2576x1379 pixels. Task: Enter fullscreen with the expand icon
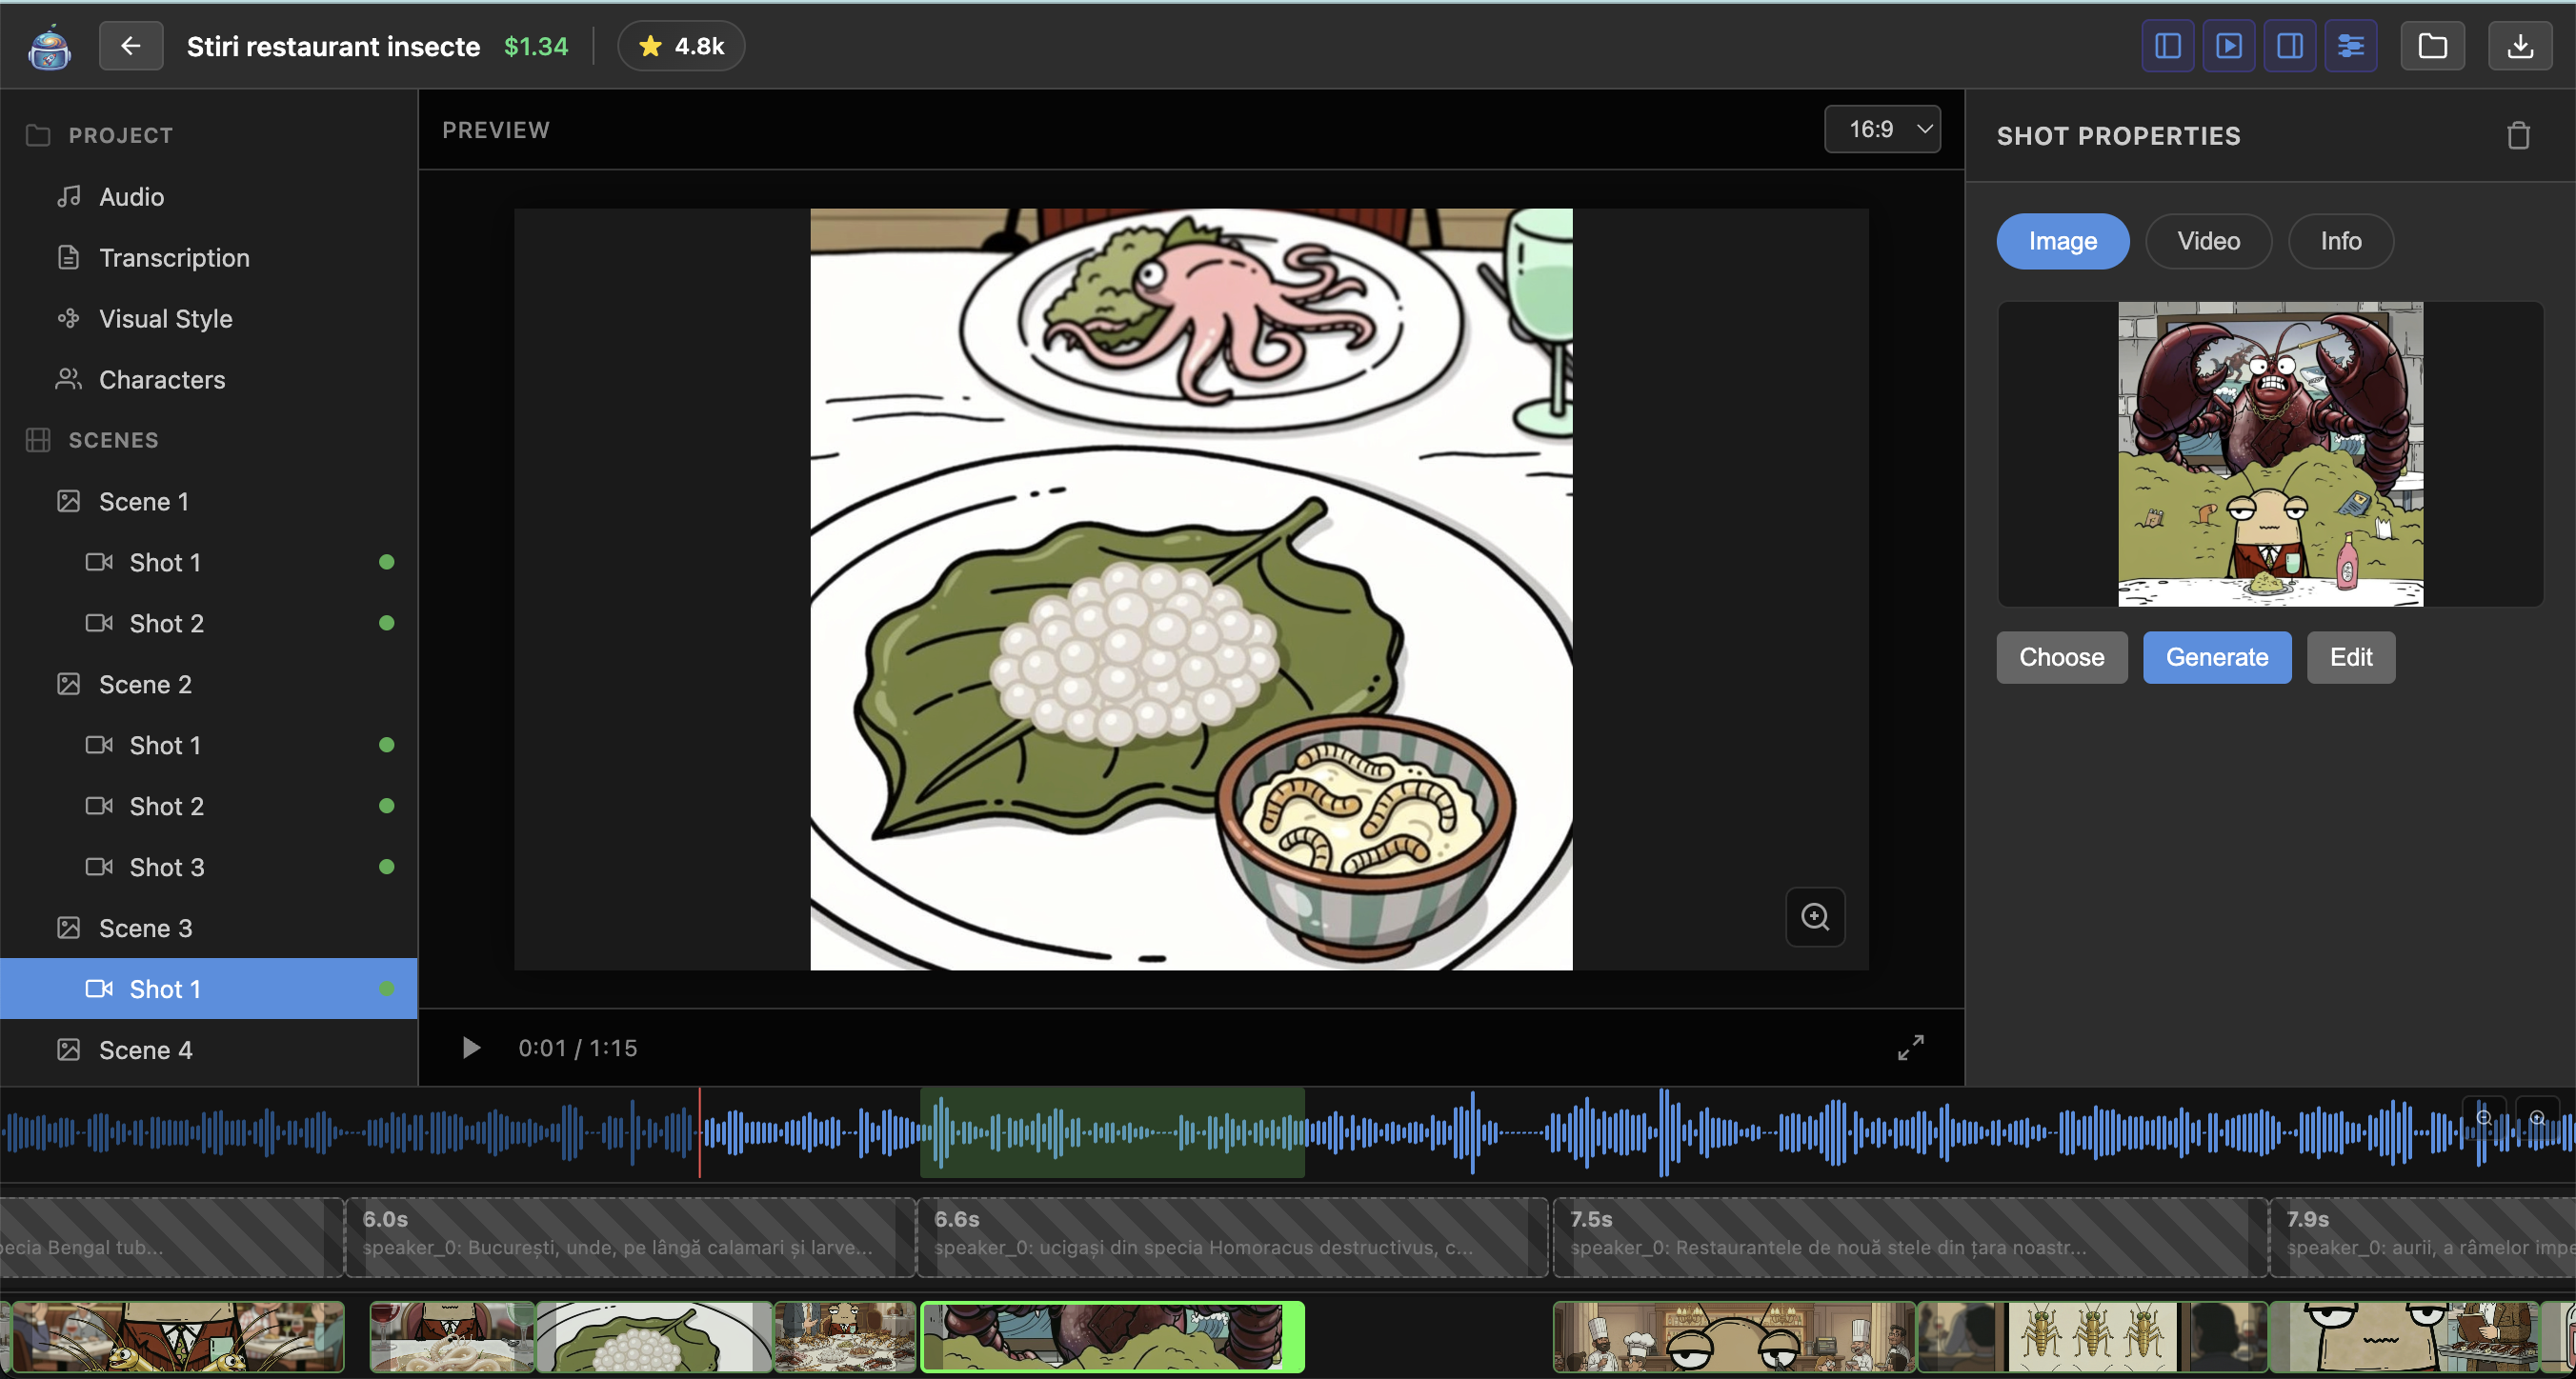1910,1047
